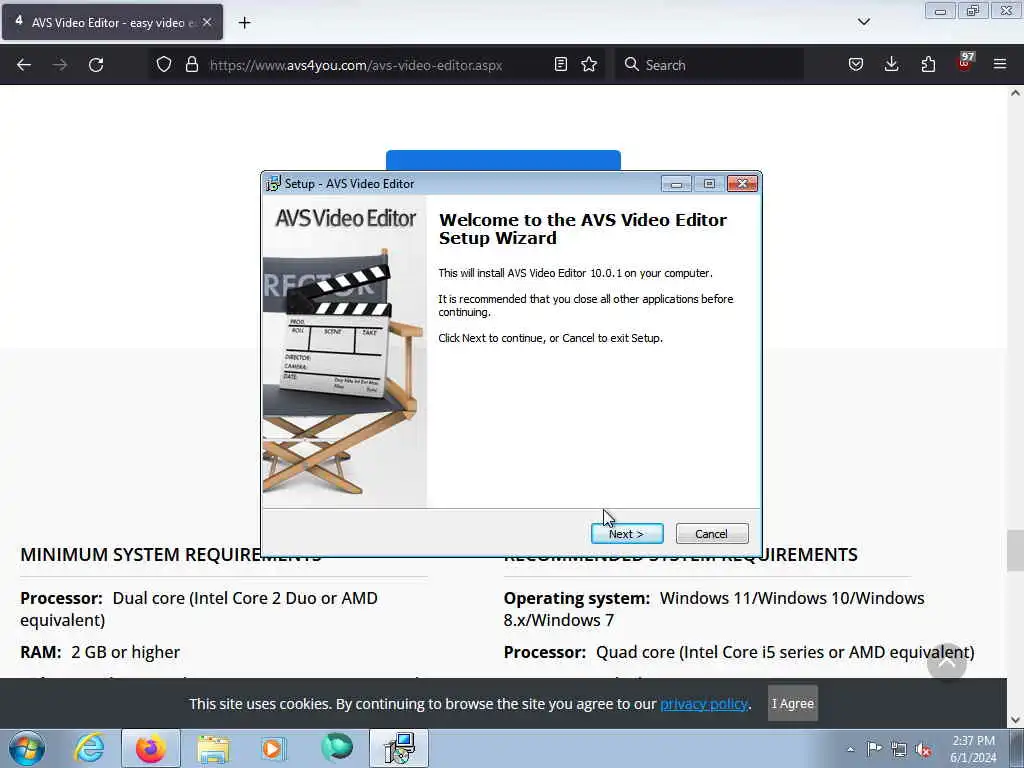
Task: Click the setup wizard maximize button
Action: pos(709,184)
